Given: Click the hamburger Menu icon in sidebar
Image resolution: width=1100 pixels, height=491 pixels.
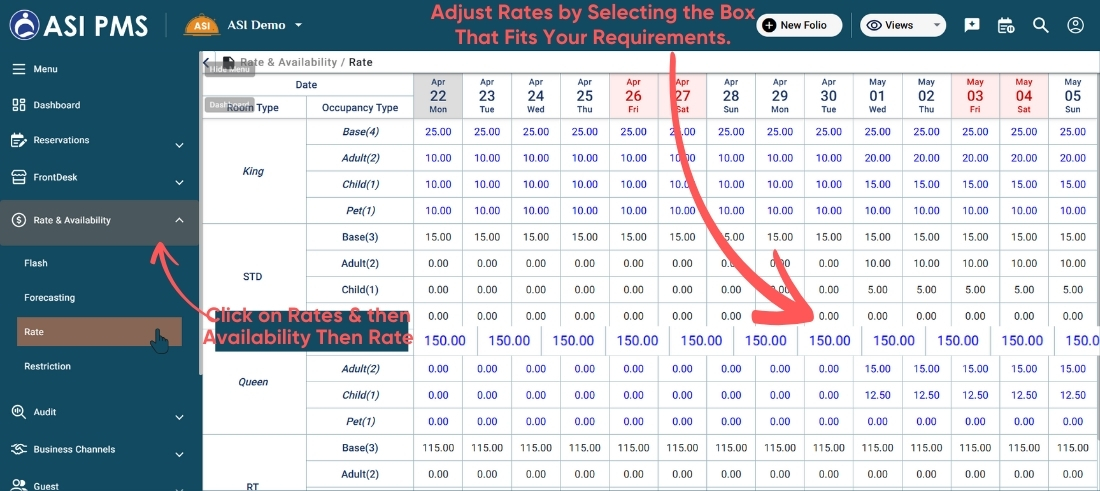Looking at the screenshot, I should 18,69.
